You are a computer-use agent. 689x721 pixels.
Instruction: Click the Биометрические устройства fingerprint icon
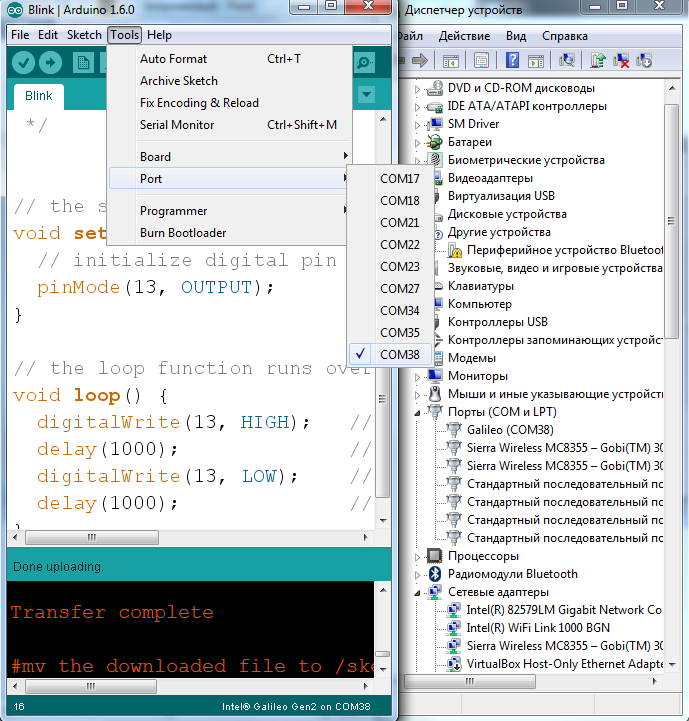pos(435,160)
